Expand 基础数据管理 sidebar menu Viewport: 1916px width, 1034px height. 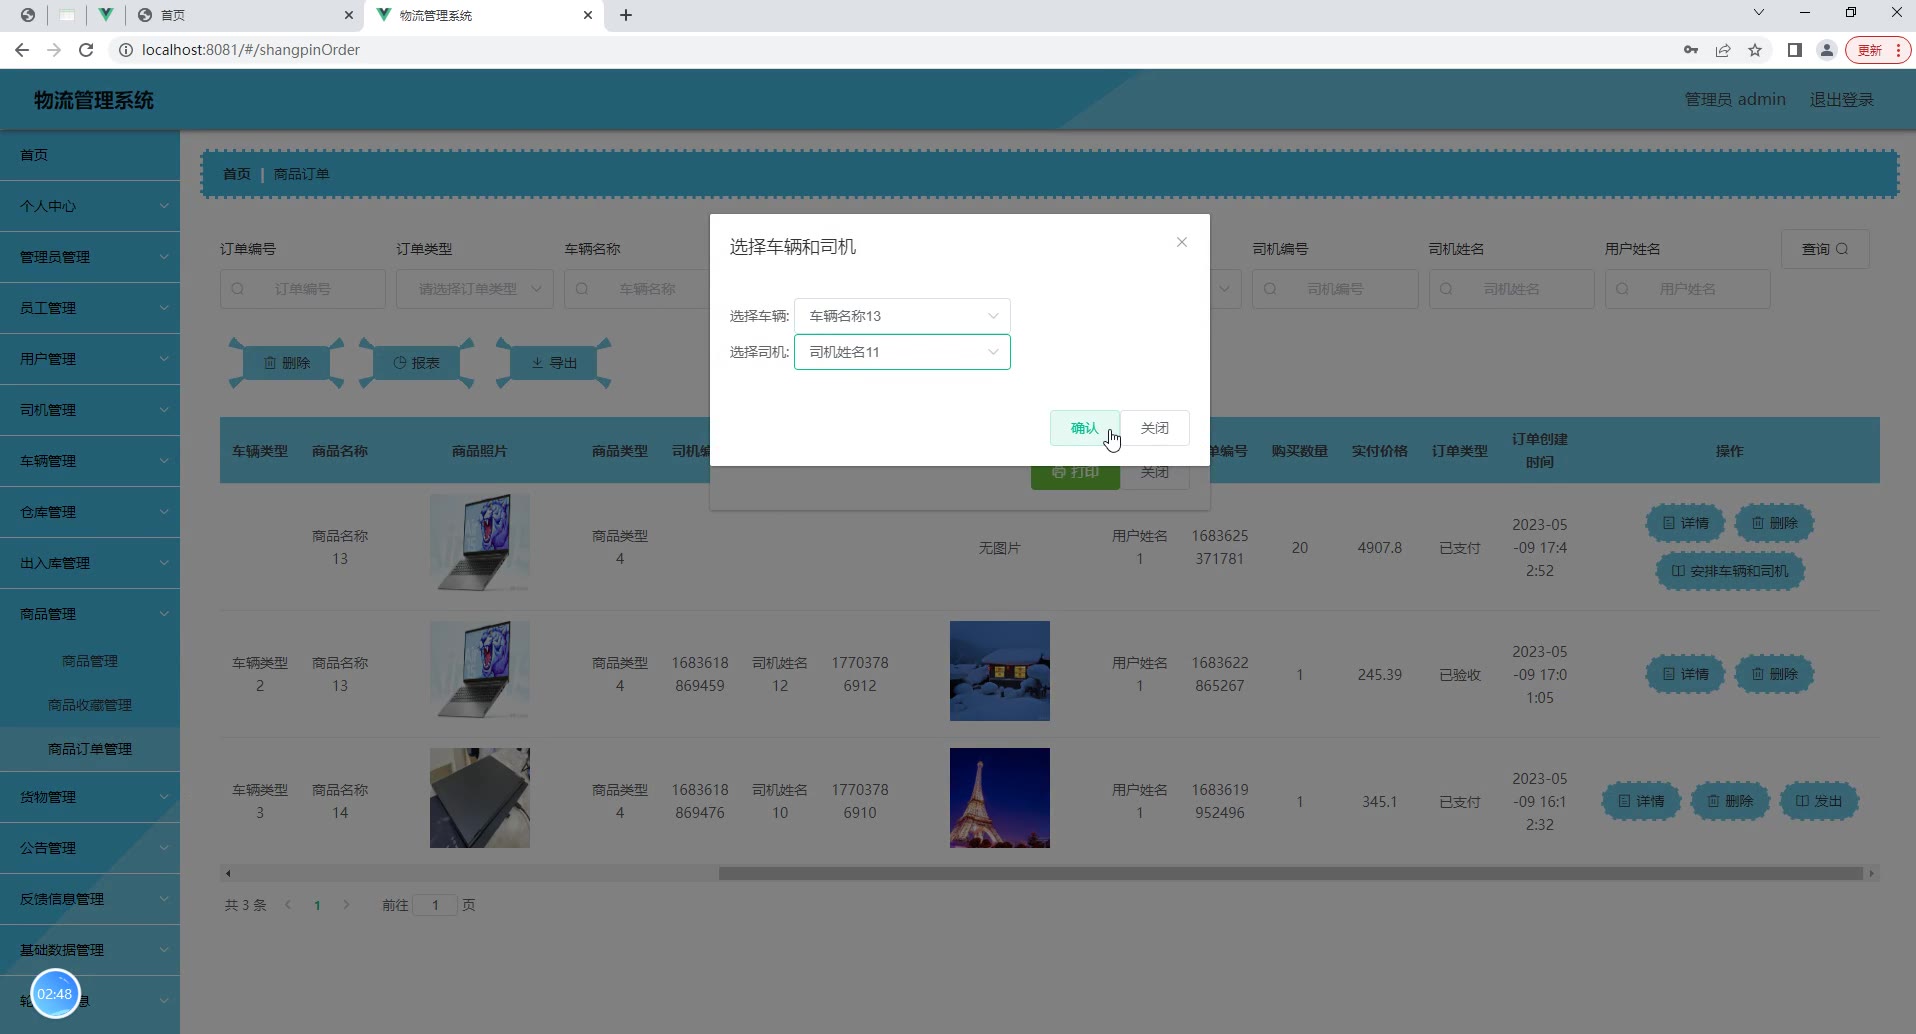pyautogui.click(x=90, y=950)
